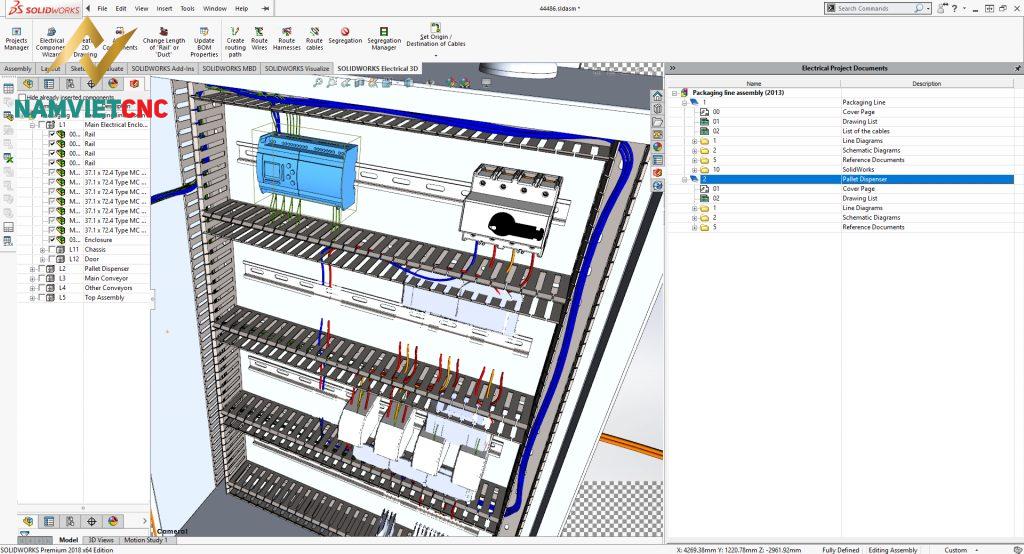Expand the L5 Top Assembly node

[x=32, y=297]
